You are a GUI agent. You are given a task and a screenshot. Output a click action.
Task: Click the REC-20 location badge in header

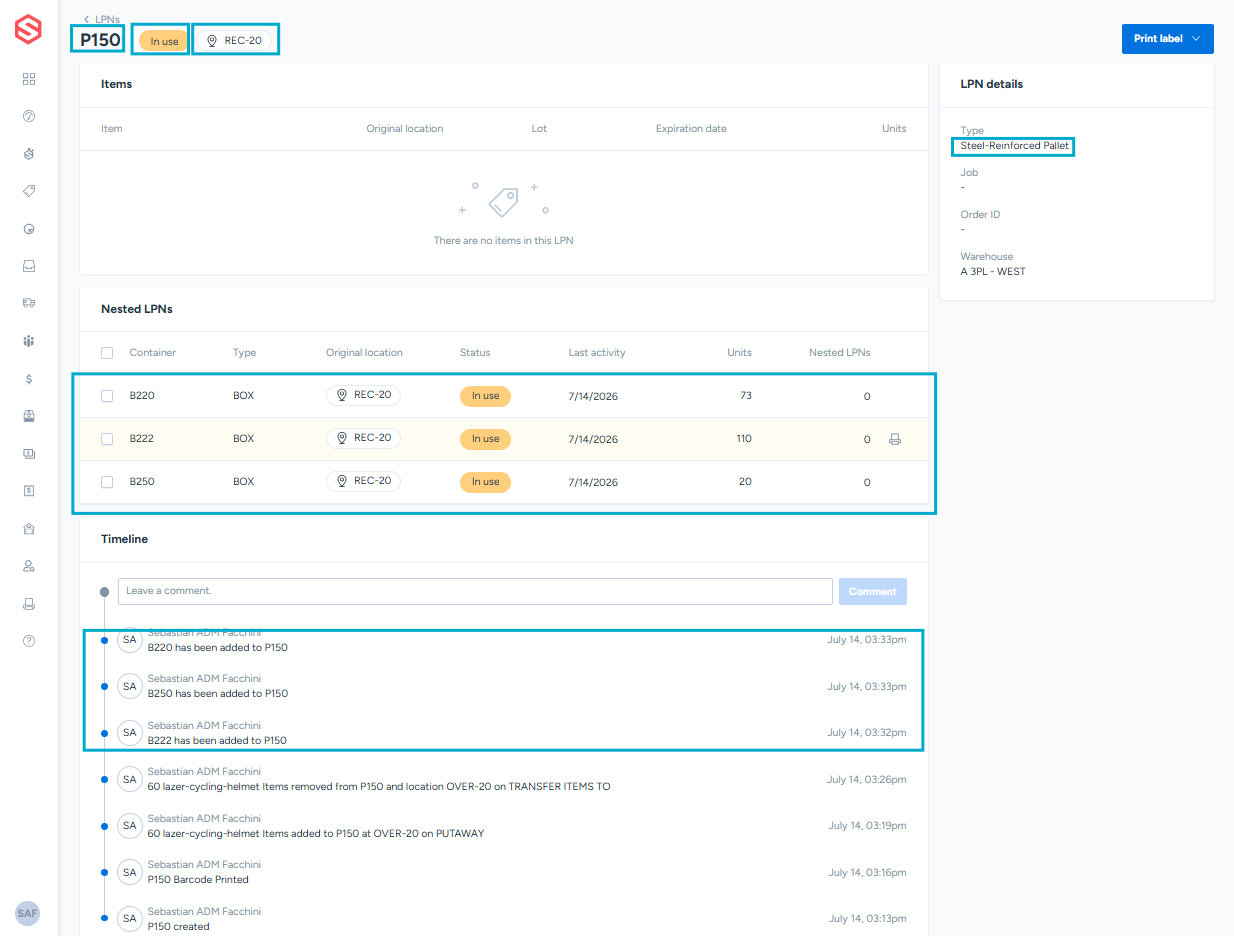pos(234,41)
